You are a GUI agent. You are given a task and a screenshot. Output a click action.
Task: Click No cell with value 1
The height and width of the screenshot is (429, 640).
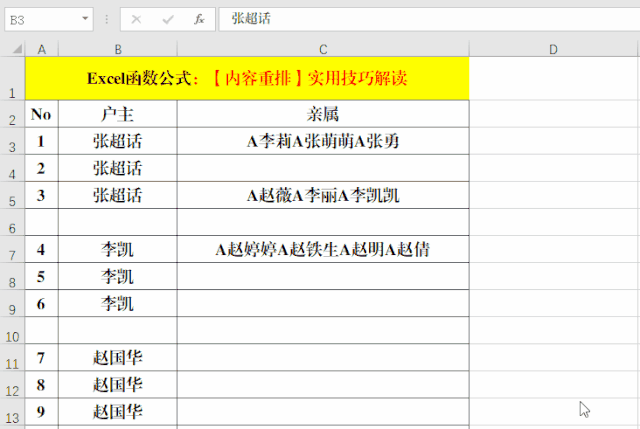[x=42, y=141]
